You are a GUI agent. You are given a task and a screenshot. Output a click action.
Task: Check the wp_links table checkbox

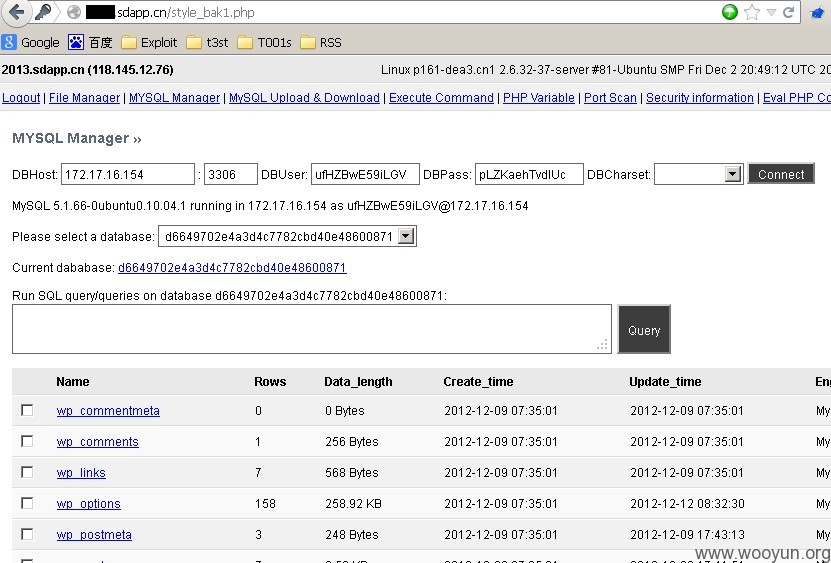click(x=27, y=472)
